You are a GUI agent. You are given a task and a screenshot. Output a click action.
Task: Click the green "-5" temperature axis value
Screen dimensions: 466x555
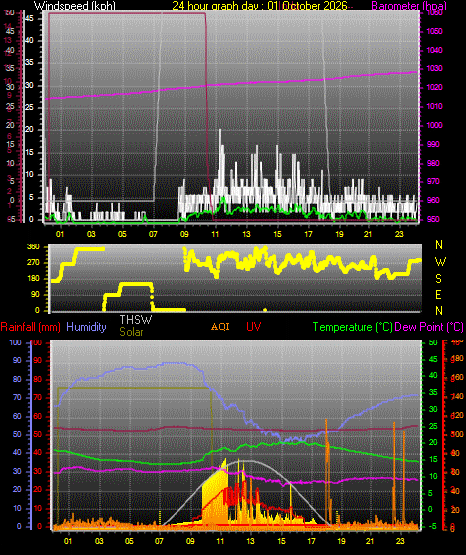pos(432,526)
